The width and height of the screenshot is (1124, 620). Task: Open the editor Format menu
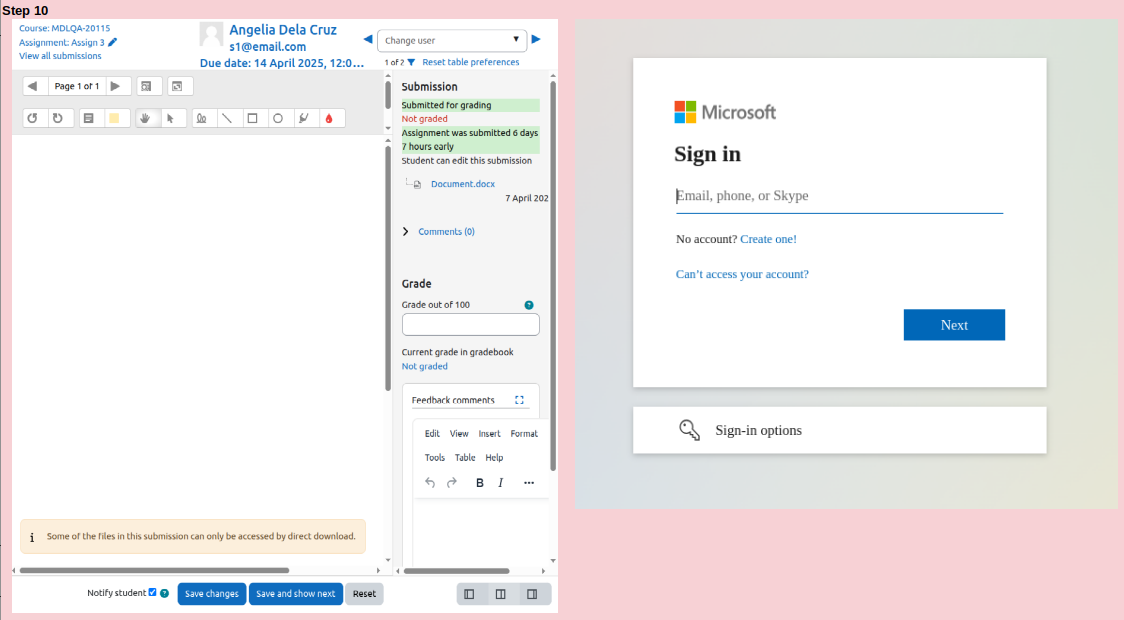tap(524, 434)
